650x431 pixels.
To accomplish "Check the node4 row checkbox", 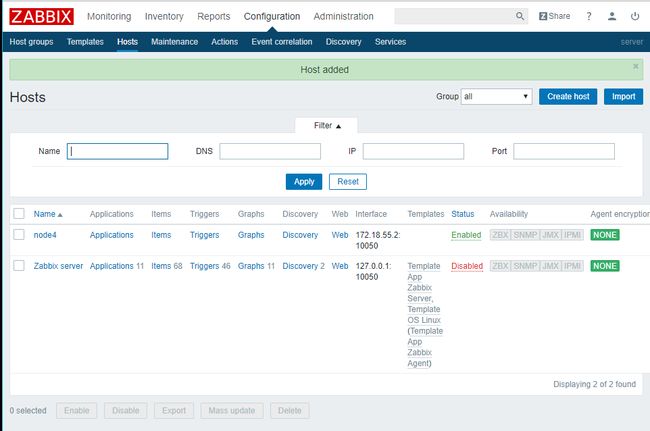I will (x=19, y=235).
